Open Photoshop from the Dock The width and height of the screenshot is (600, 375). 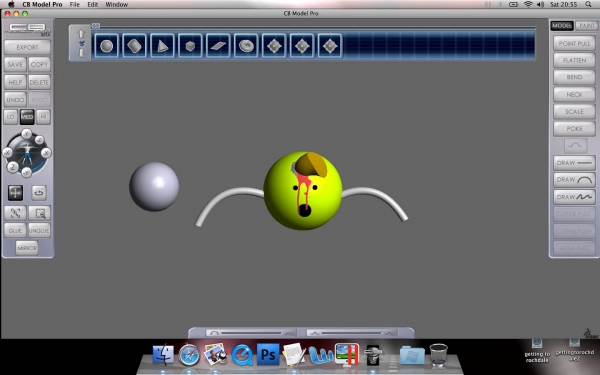pos(268,354)
